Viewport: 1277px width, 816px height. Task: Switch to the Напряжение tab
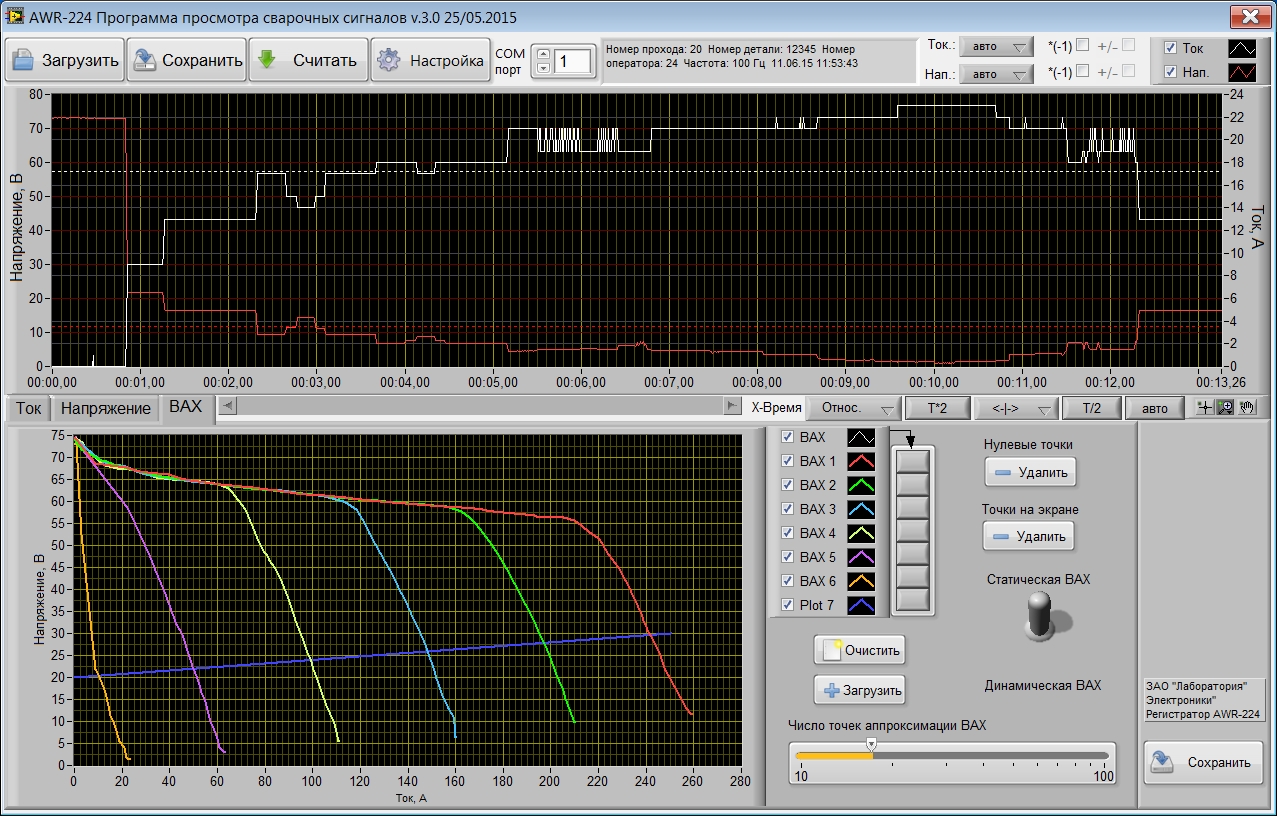[106, 408]
